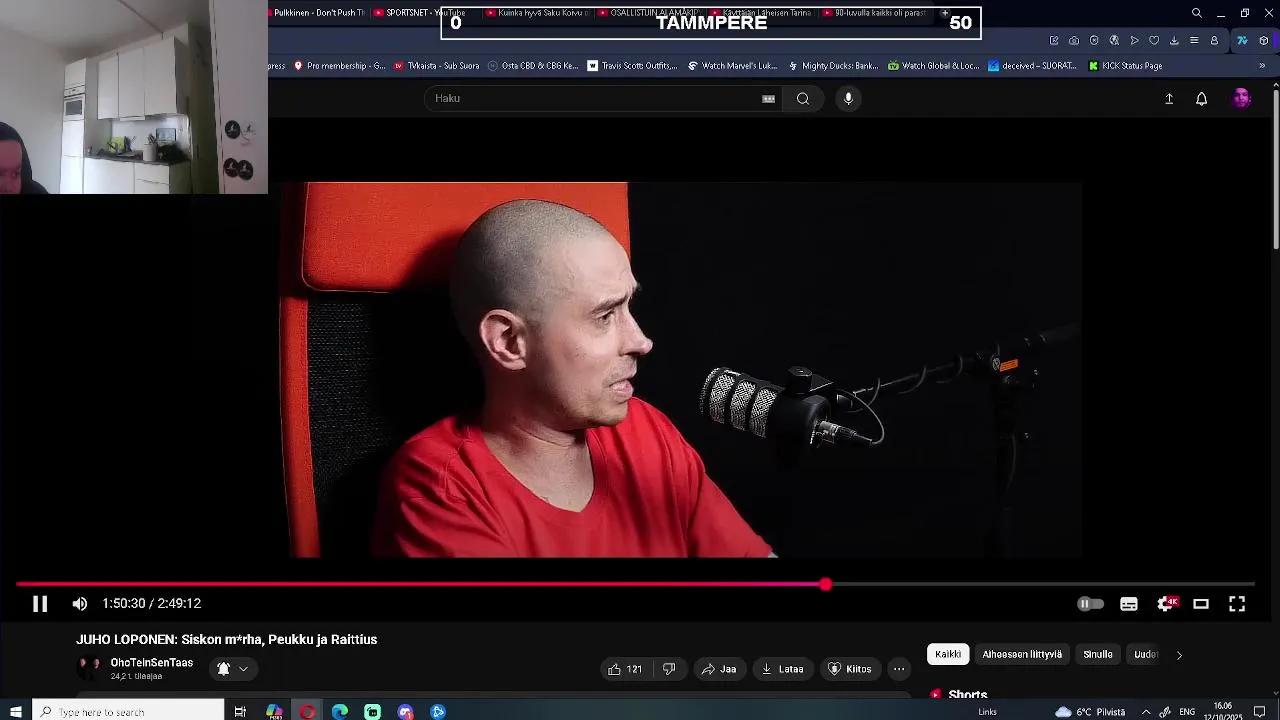Viewport: 1280px width, 720px height.
Task: Click the browser tab search magnifier
Action: point(1196,13)
